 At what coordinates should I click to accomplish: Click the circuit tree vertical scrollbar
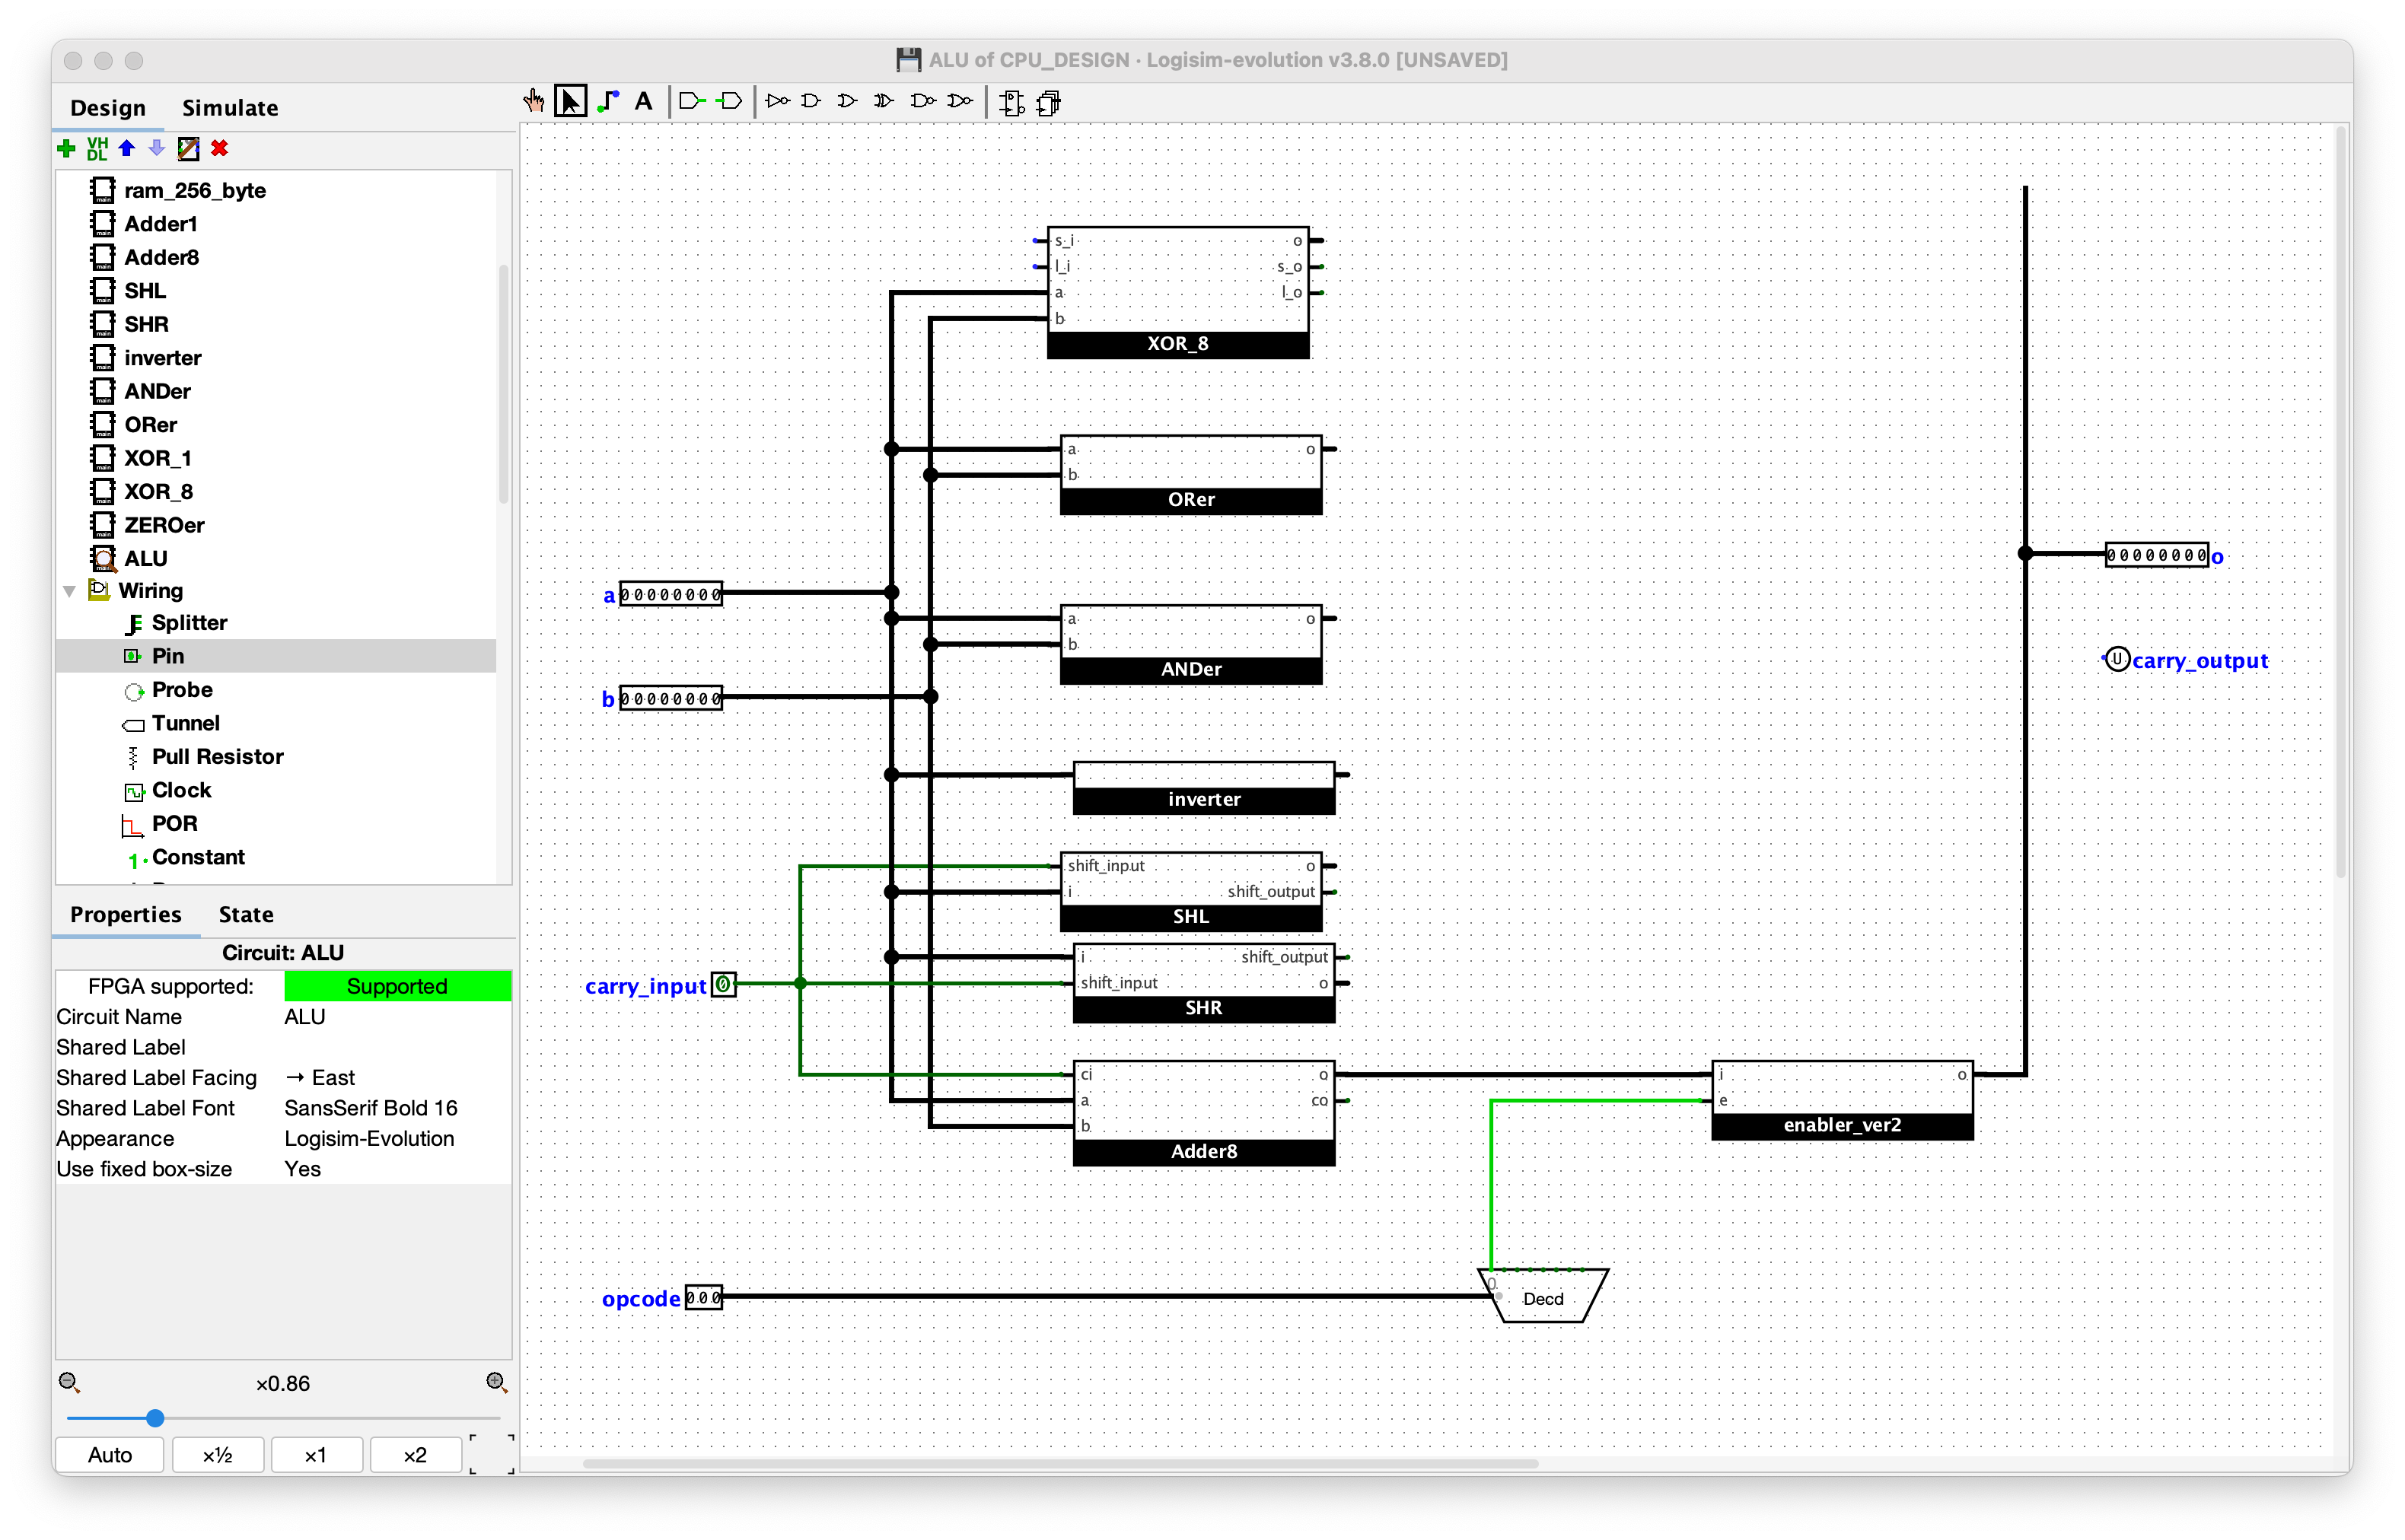504,385
